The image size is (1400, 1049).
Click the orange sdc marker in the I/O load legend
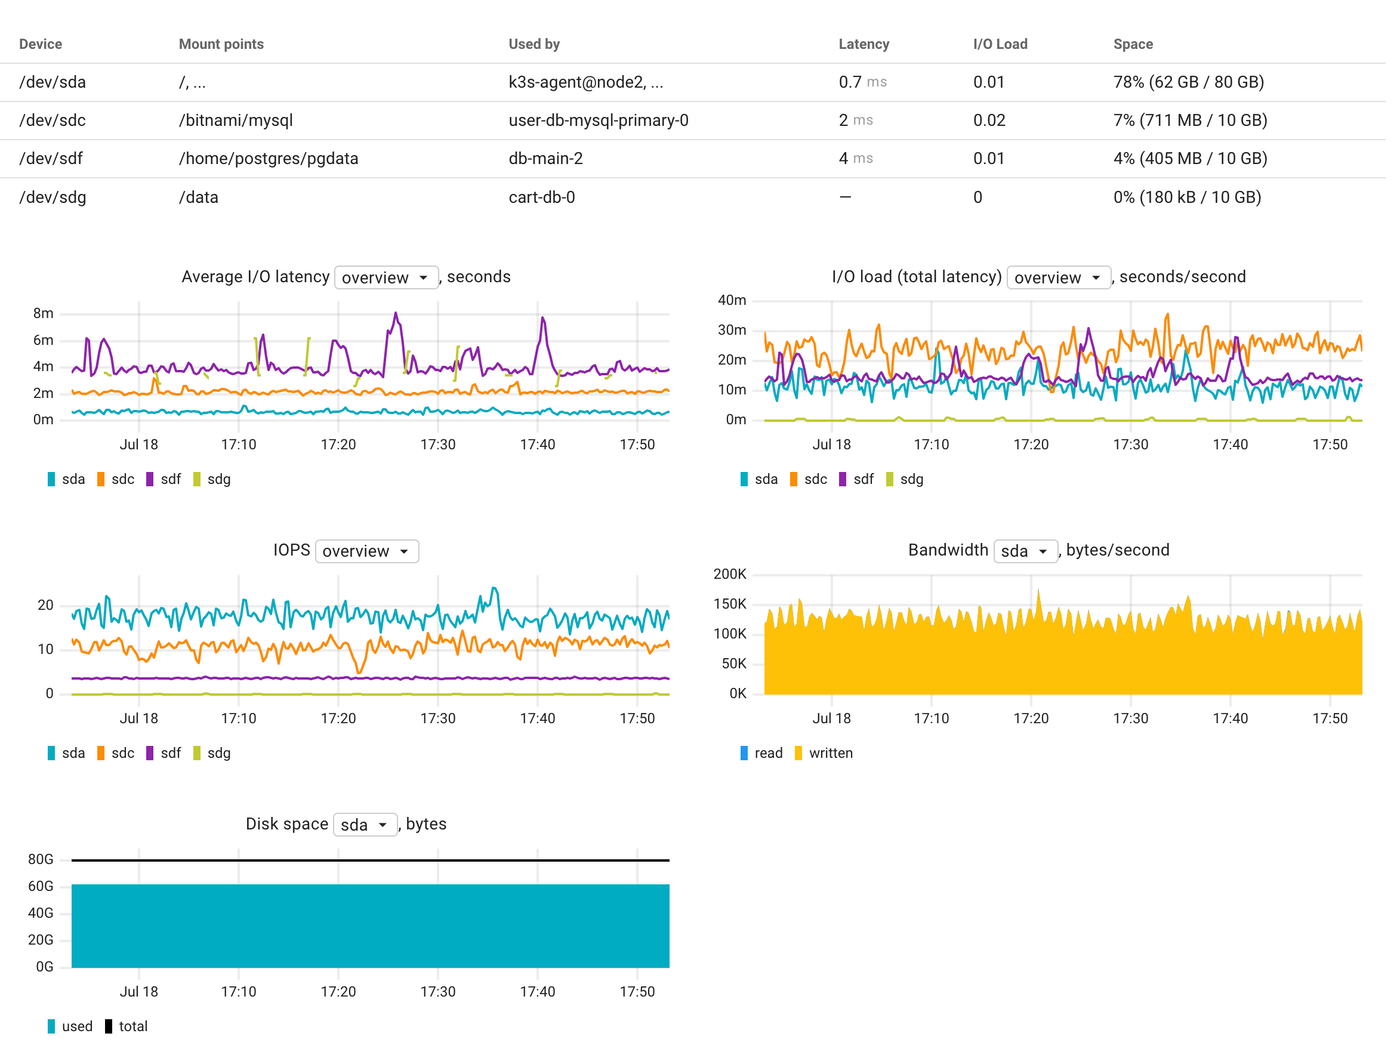(792, 479)
